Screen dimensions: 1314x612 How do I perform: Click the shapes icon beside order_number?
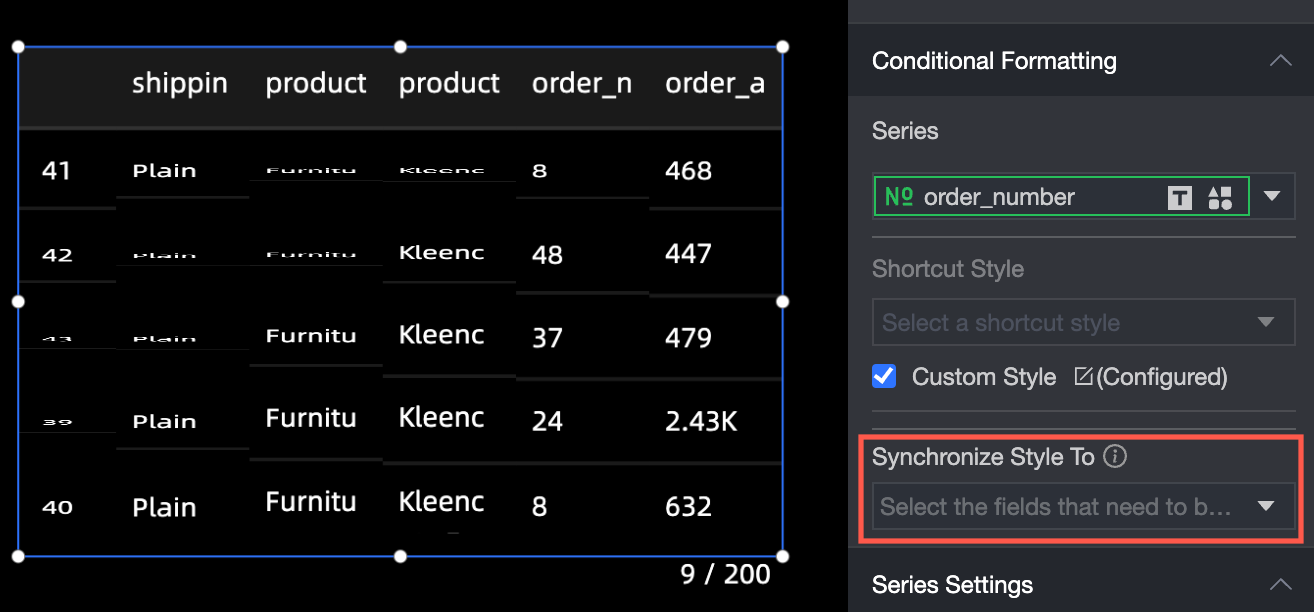(1220, 197)
